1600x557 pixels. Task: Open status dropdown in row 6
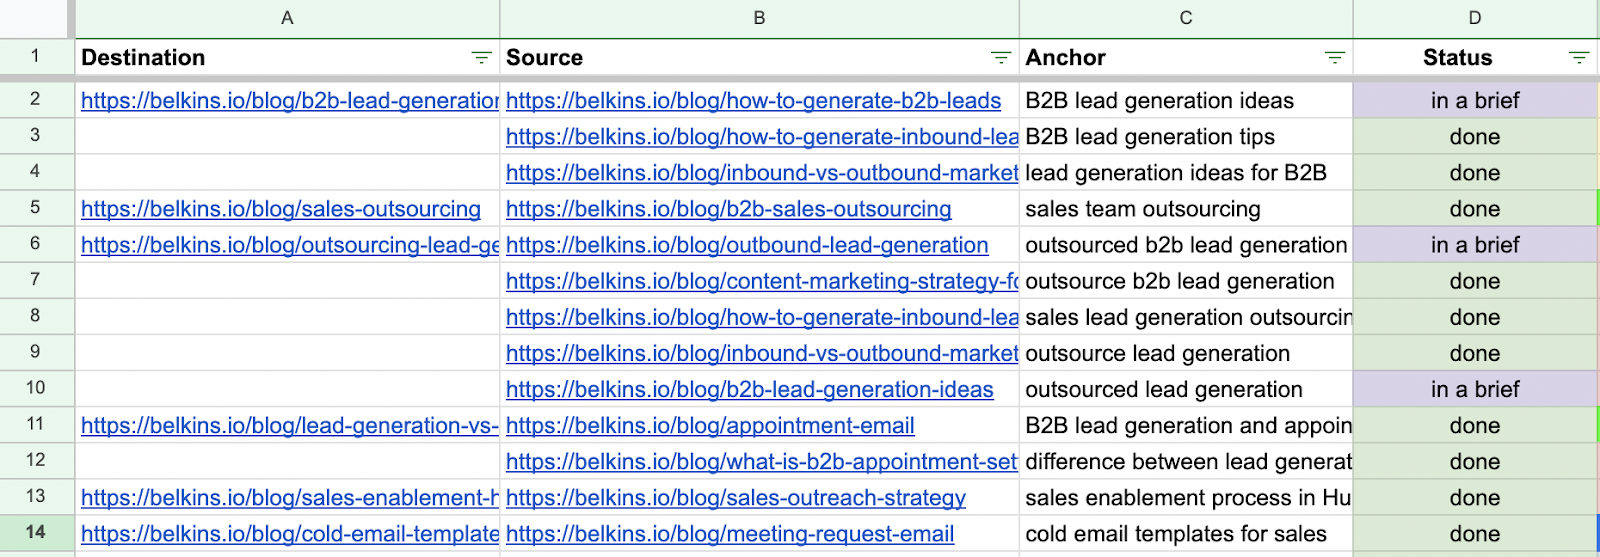coord(1475,245)
